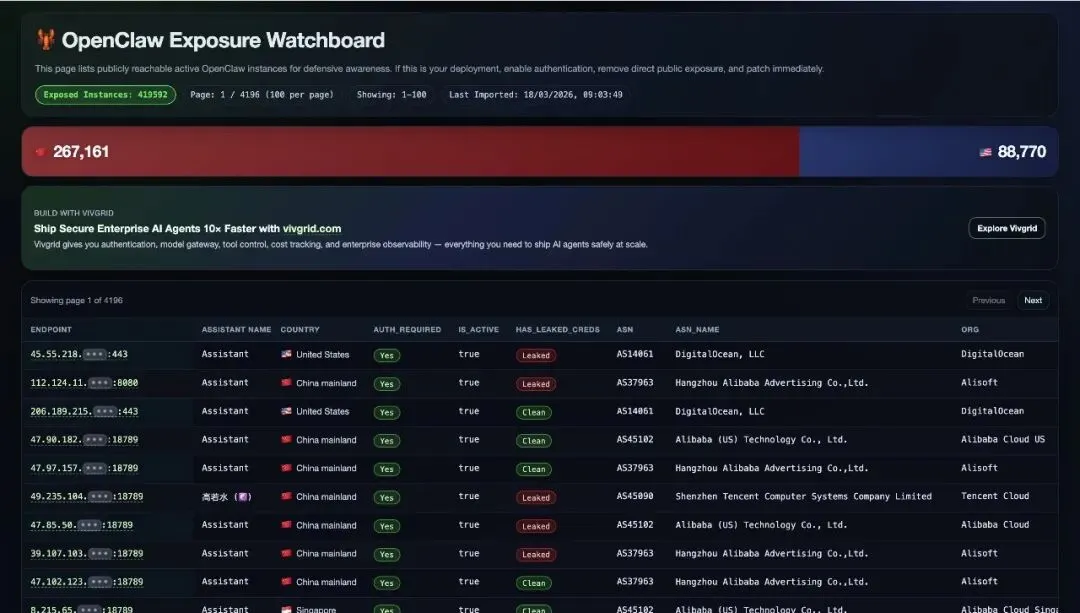Viewport: 1080px width, 613px height.
Task: Open the vivgrid.com link
Action: 311,229
